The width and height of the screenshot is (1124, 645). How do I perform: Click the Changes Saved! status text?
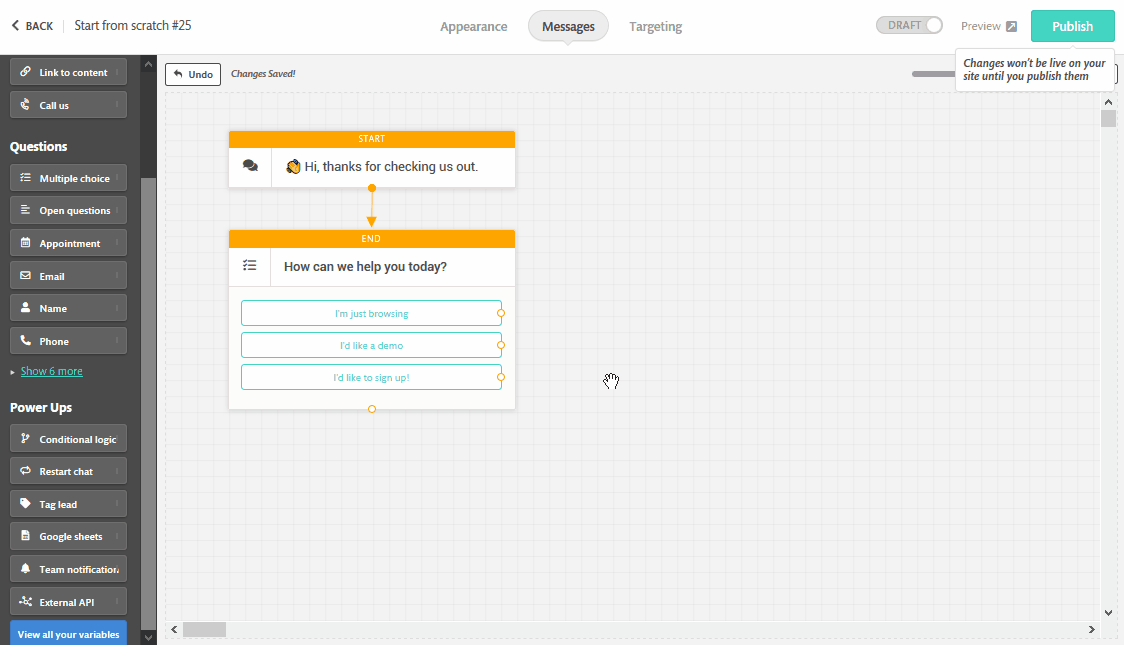pos(263,74)
